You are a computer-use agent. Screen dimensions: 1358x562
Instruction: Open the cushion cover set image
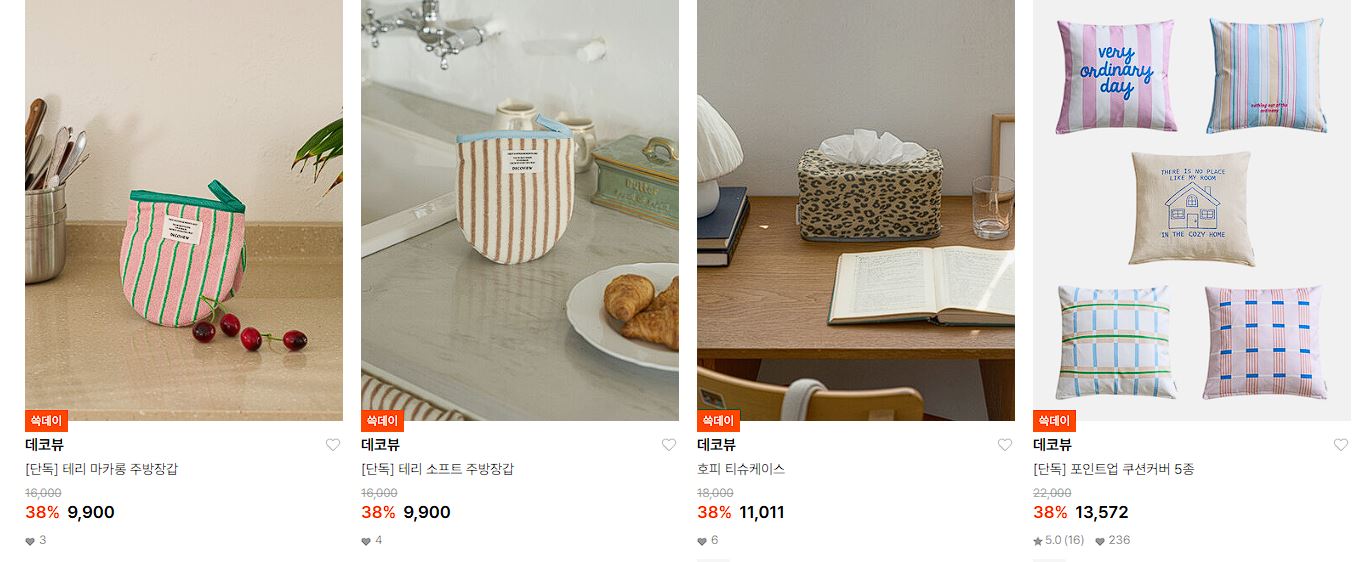[1192, 210]
